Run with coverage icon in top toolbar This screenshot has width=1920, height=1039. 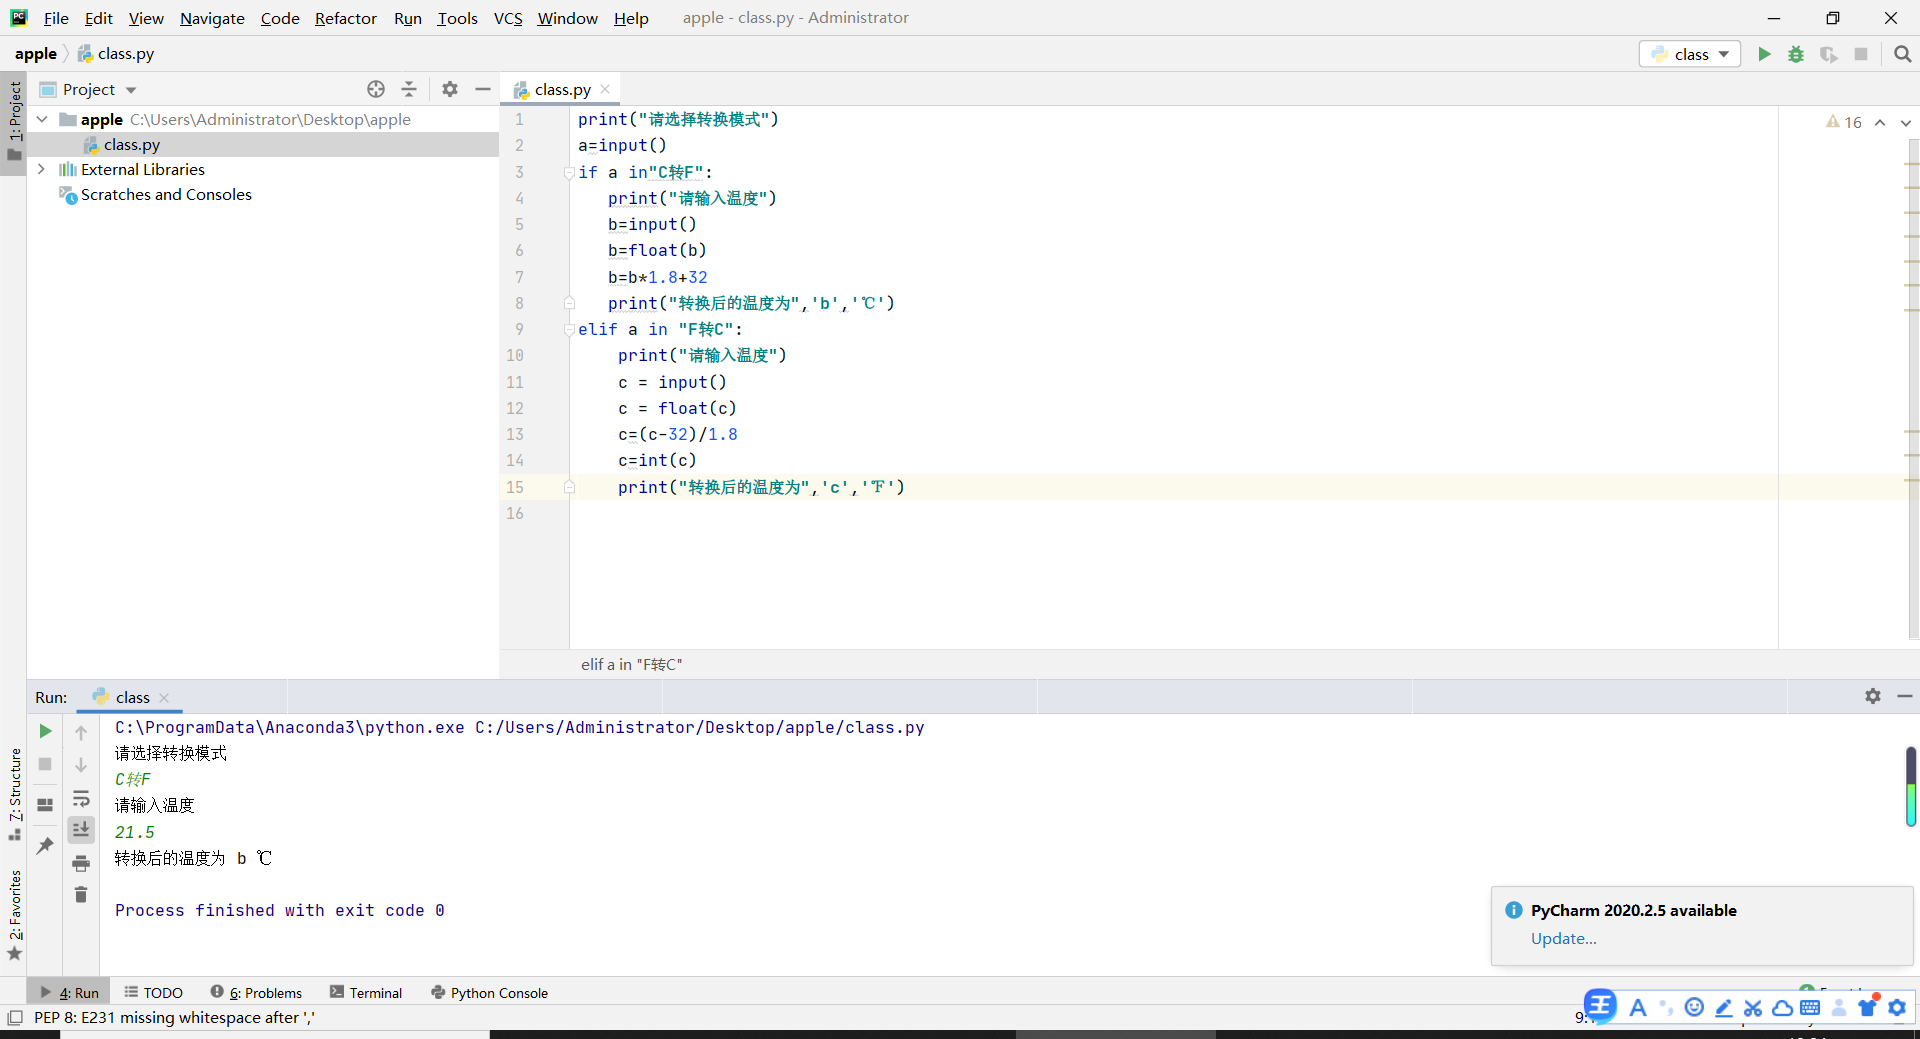tap(1828, 54)
